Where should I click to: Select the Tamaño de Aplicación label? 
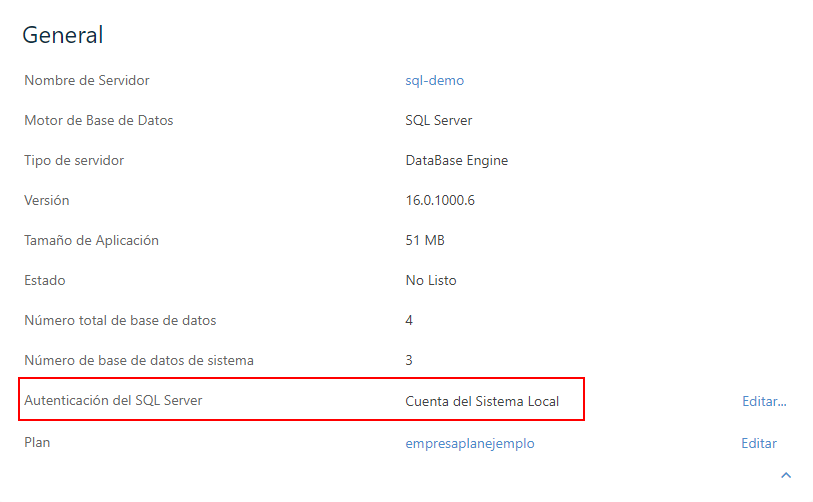(x=91, y=241)
